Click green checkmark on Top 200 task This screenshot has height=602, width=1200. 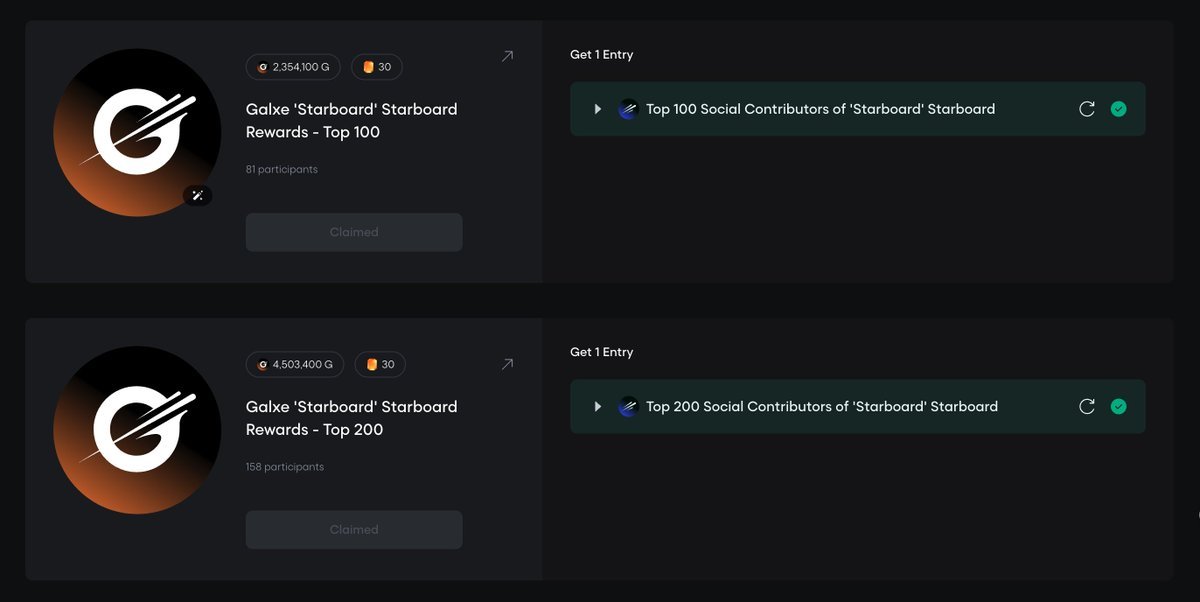(1119, 406)
